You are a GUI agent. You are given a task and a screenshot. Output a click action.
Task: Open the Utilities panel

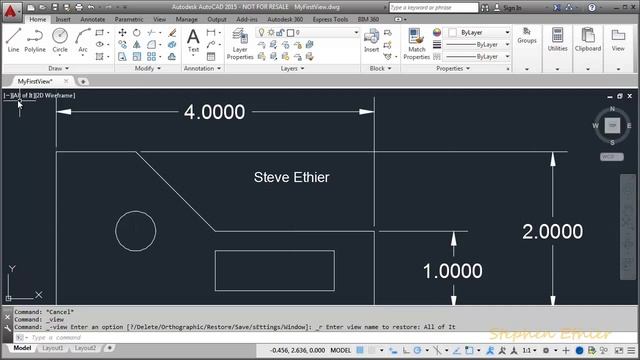pos(557,40)
